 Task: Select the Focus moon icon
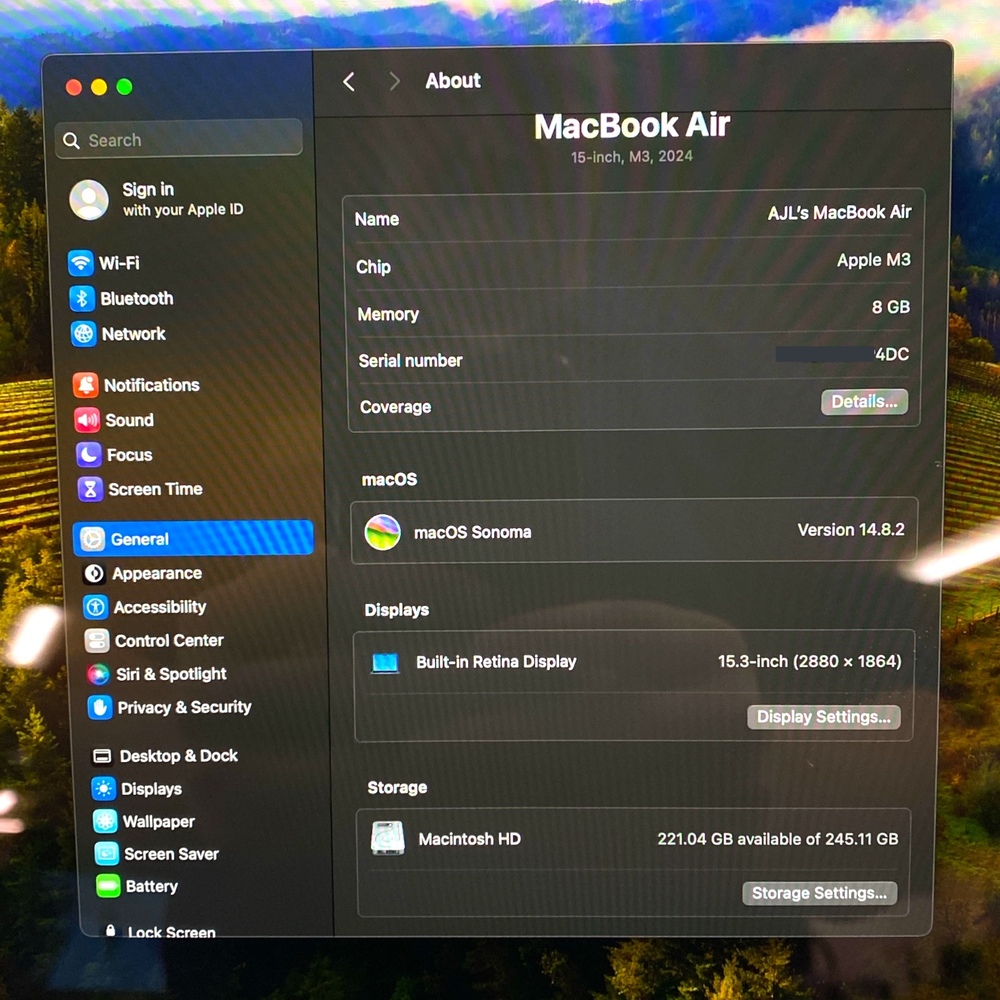tap(89, 455)
